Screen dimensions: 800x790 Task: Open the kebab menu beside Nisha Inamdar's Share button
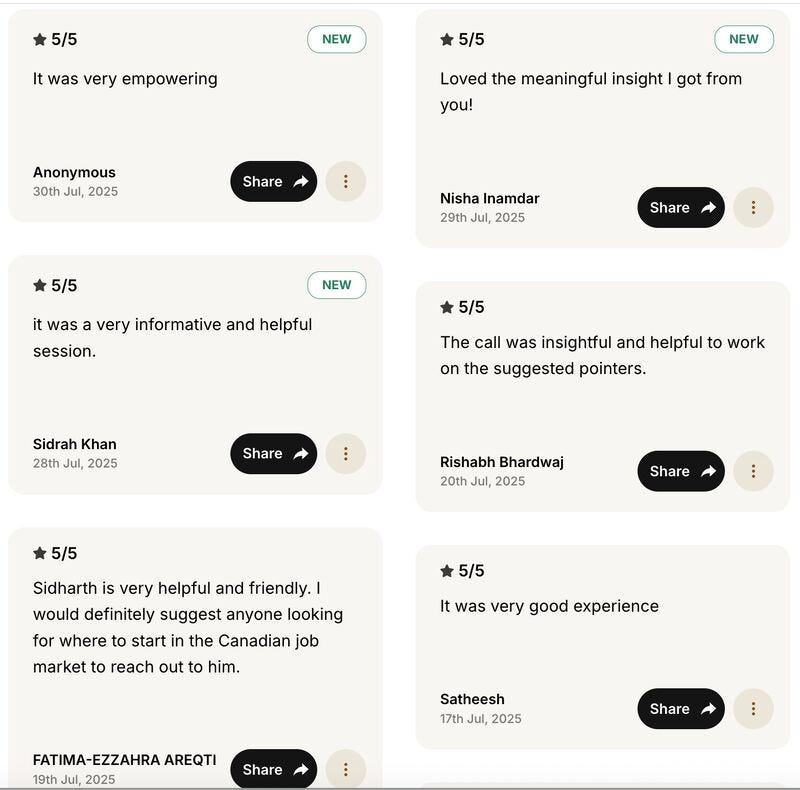coord(753,207)
